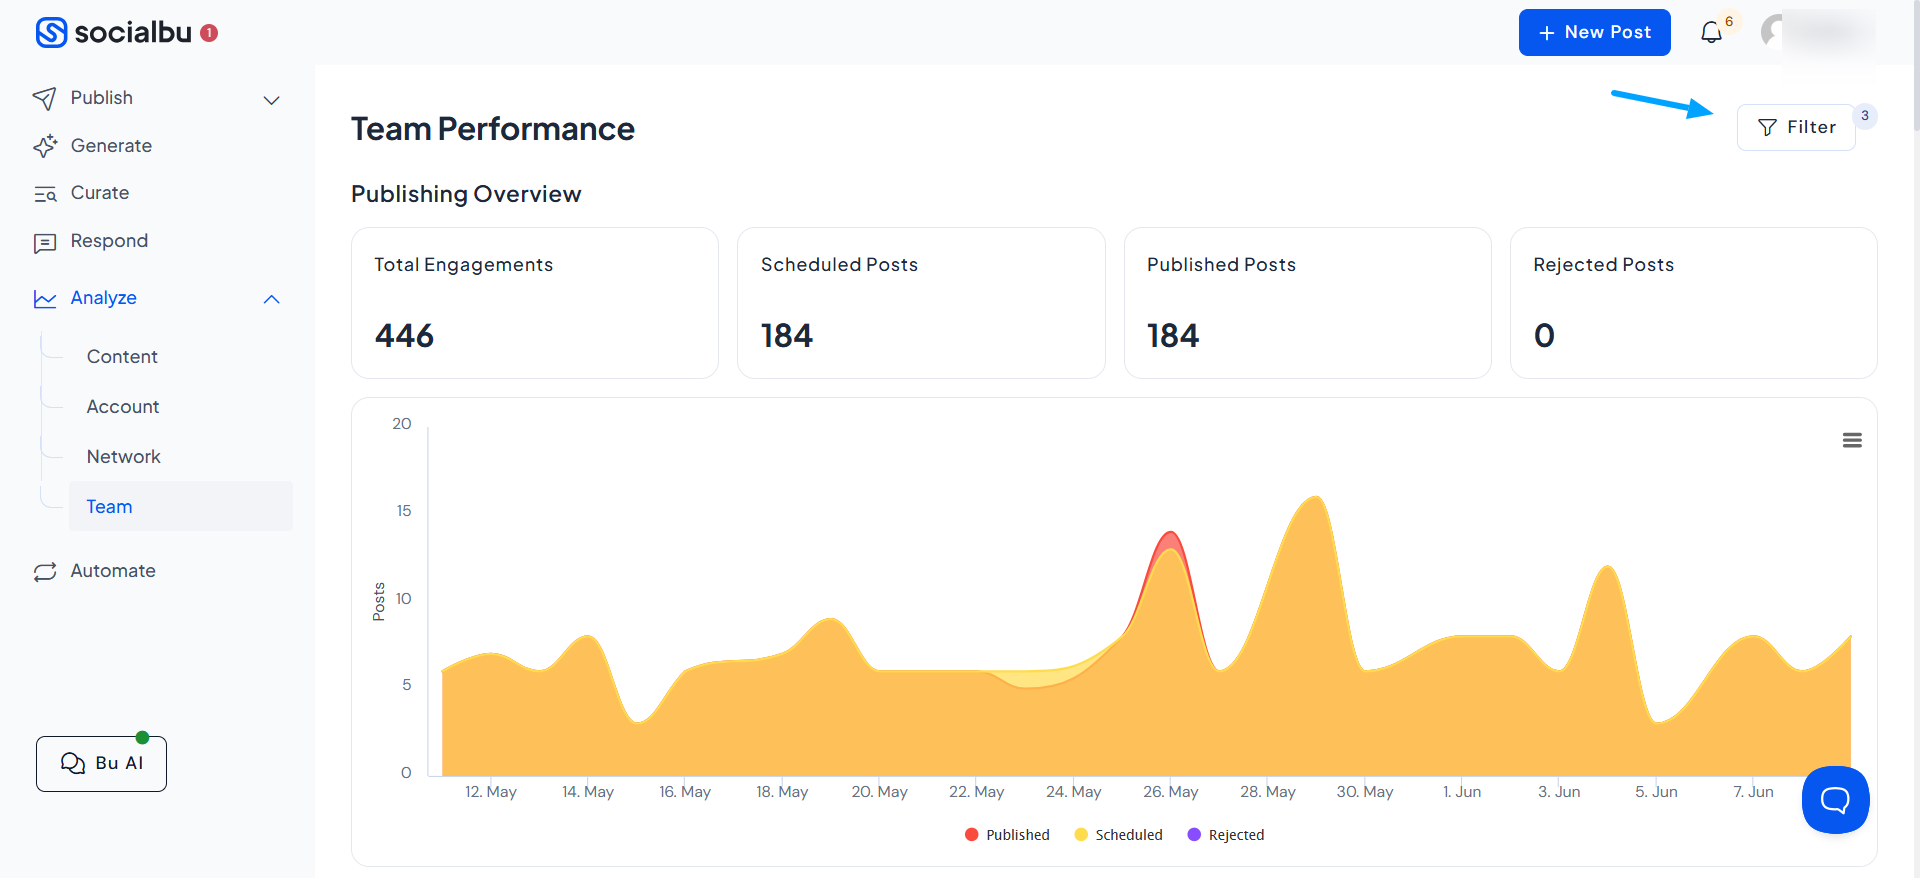Open the chart hamburger menu
This screenshot has width=1920, height=878.
point(1852,440)
